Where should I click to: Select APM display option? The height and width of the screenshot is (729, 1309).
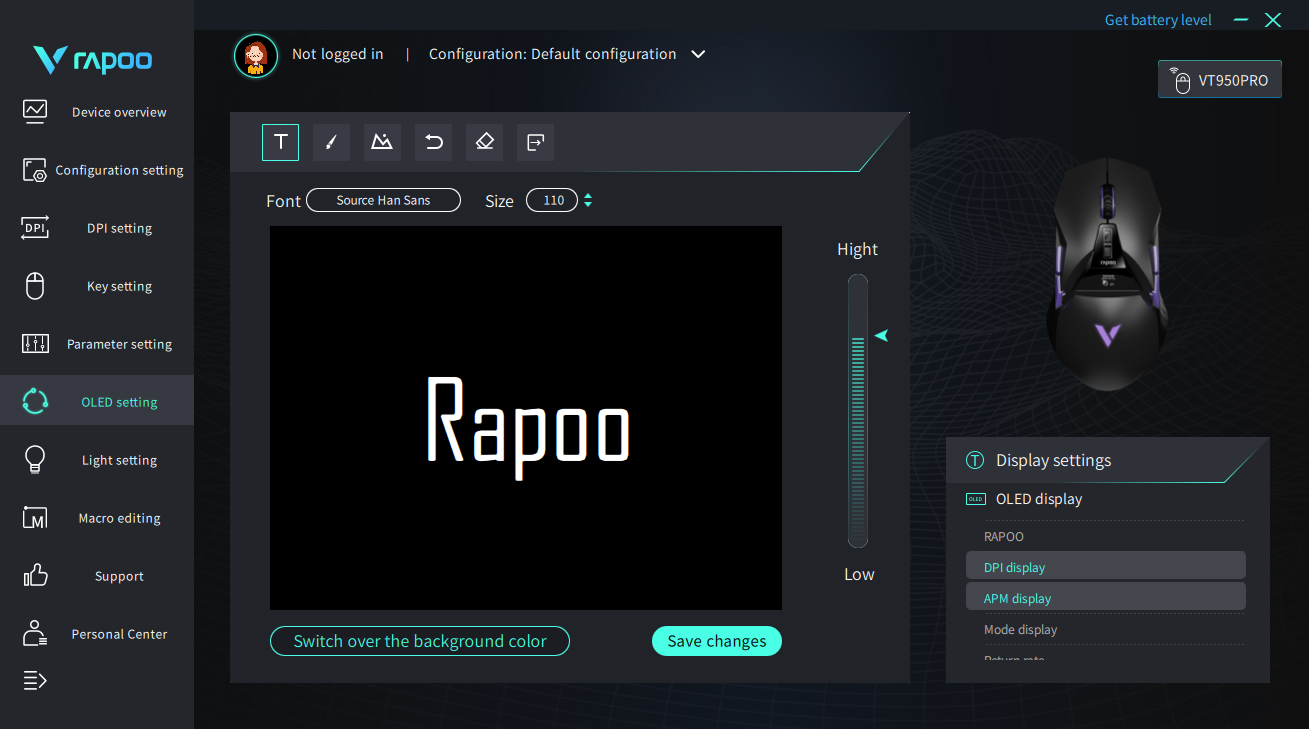pos(1106,597)
